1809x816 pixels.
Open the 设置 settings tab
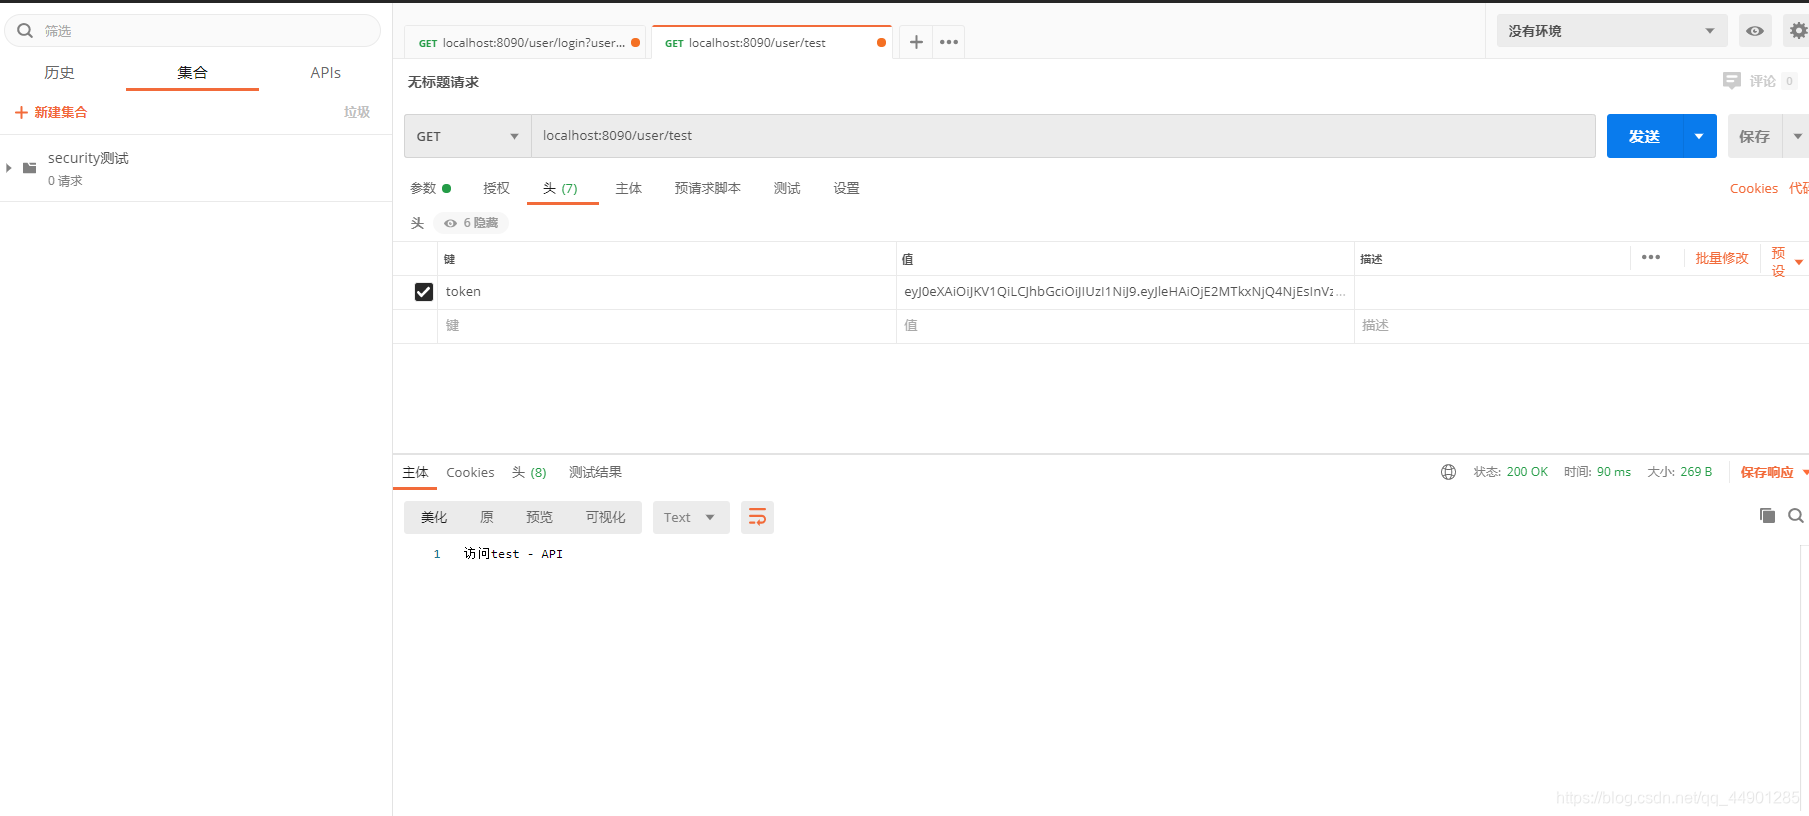click(846, 188)
